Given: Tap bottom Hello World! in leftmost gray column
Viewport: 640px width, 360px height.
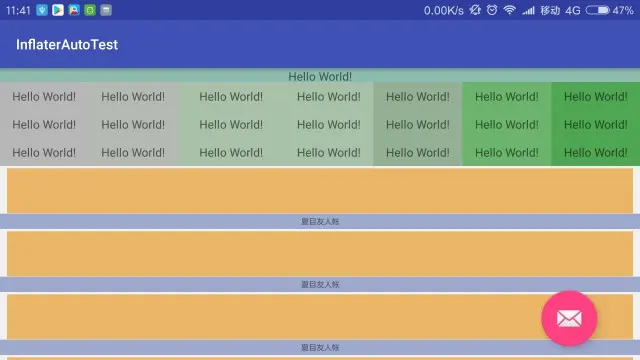Looking at the screenshot, I should pyautogui.click(x=44, y=153).
